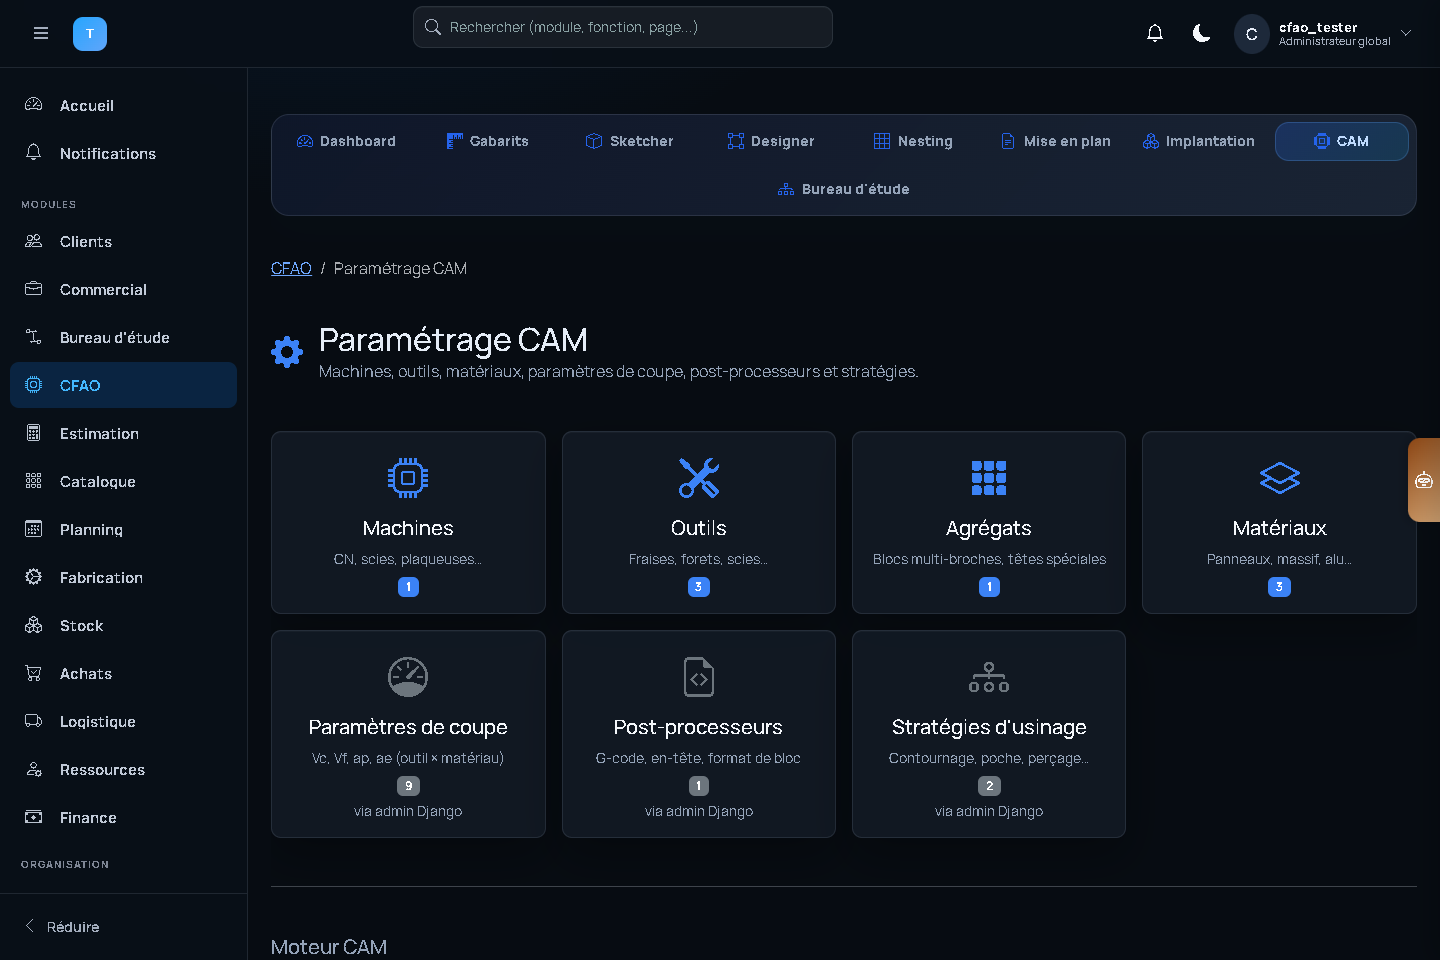Open the Paramètres de coupe card title
This screenshot has height=960, width=1440.
[408, 727]
